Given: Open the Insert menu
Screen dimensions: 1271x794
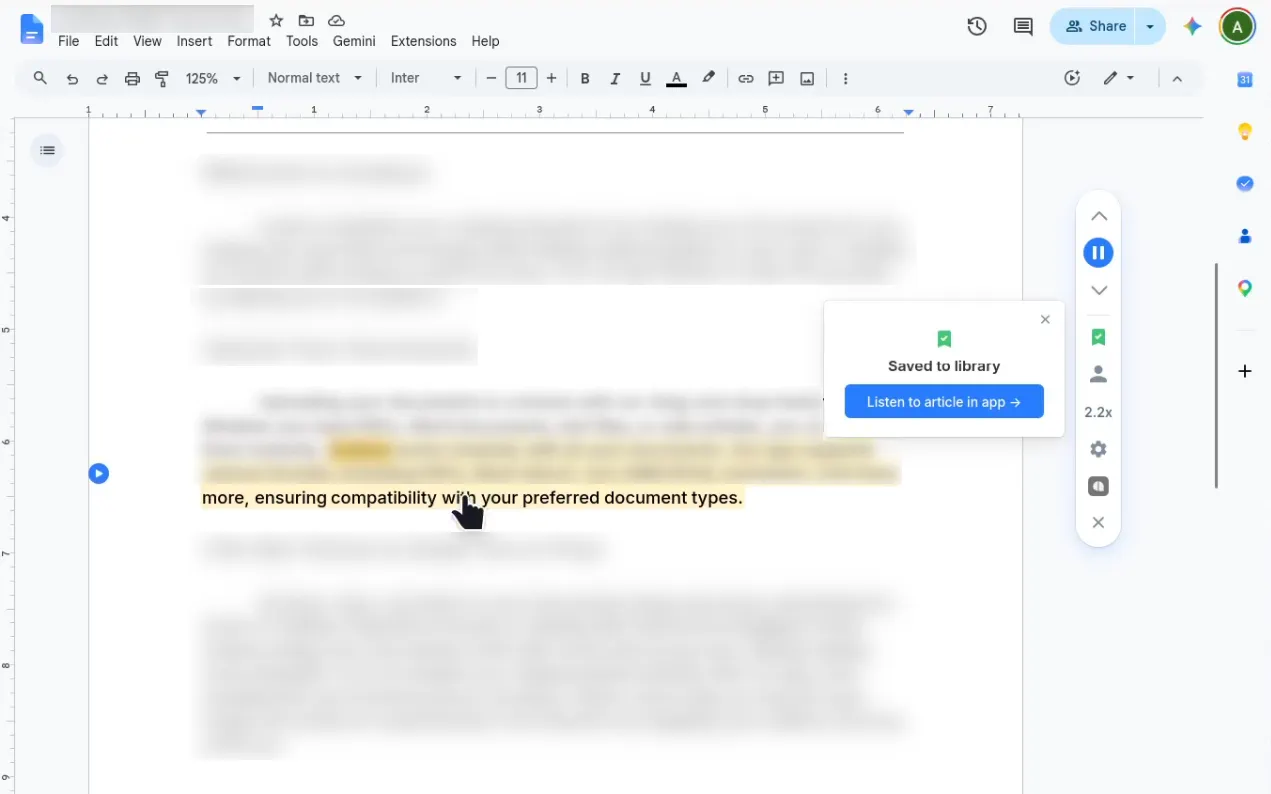Looking at the screenshot, I should pos(194,41).
